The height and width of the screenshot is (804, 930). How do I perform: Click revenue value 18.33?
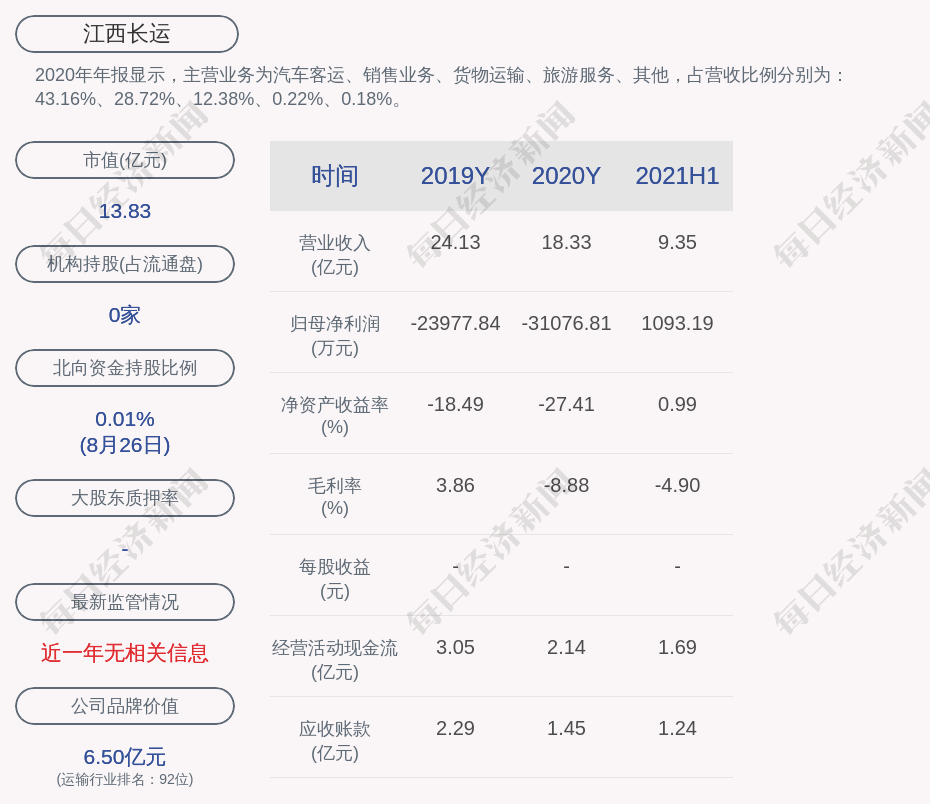566,243
